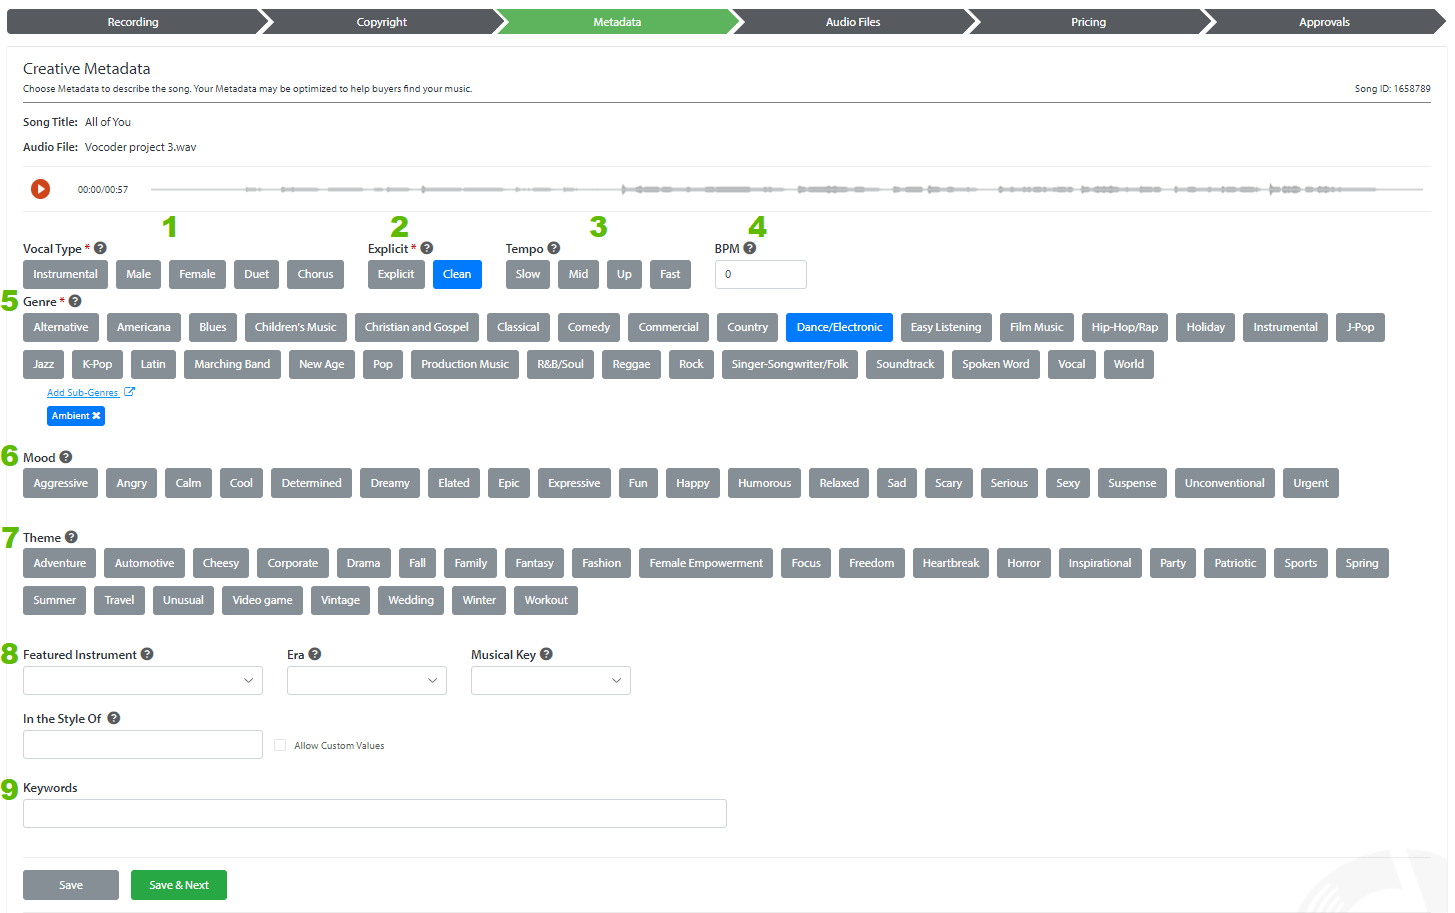Go to the Approvals step
The width and height of the screenshot is (1455, 913).
click(1324, 22)
